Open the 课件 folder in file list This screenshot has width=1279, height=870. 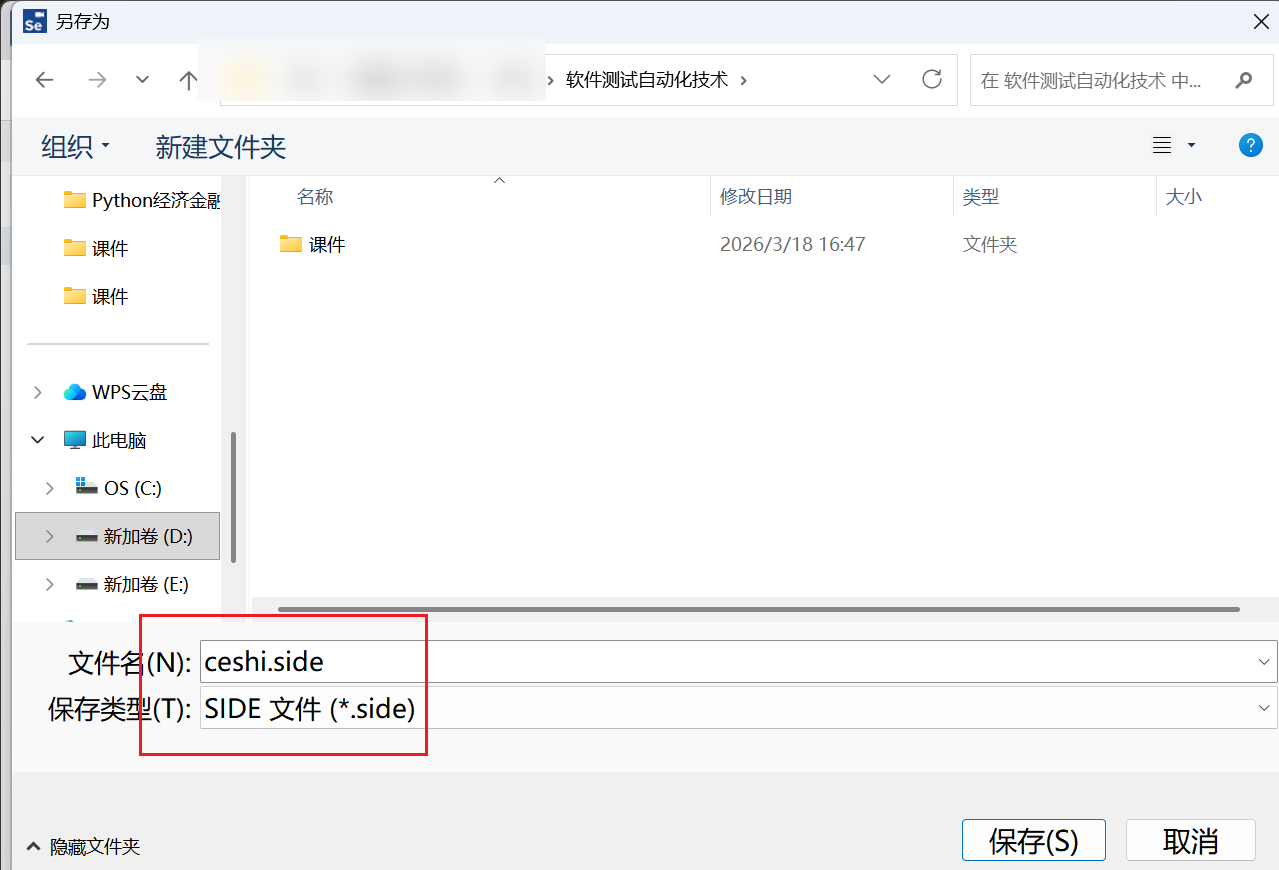326,244
